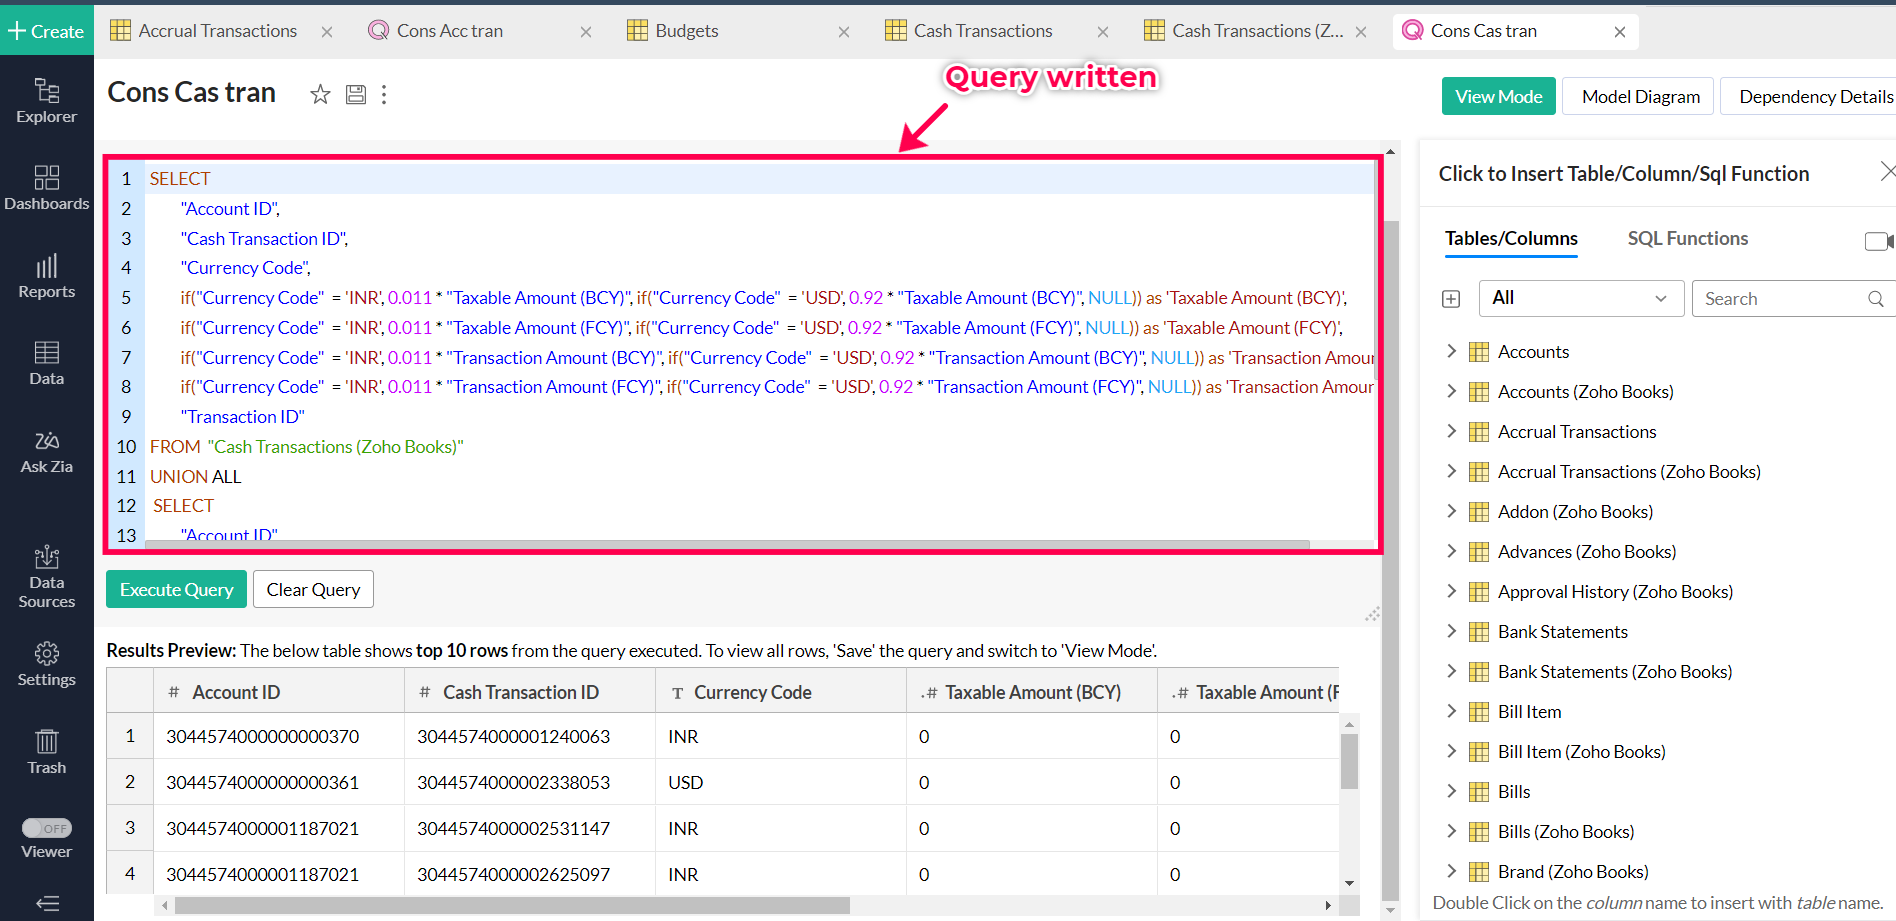Screen dimensions: 1896x921
Task: Click the Taxable Amount (BCY) column header
Action: [1033, 692]
